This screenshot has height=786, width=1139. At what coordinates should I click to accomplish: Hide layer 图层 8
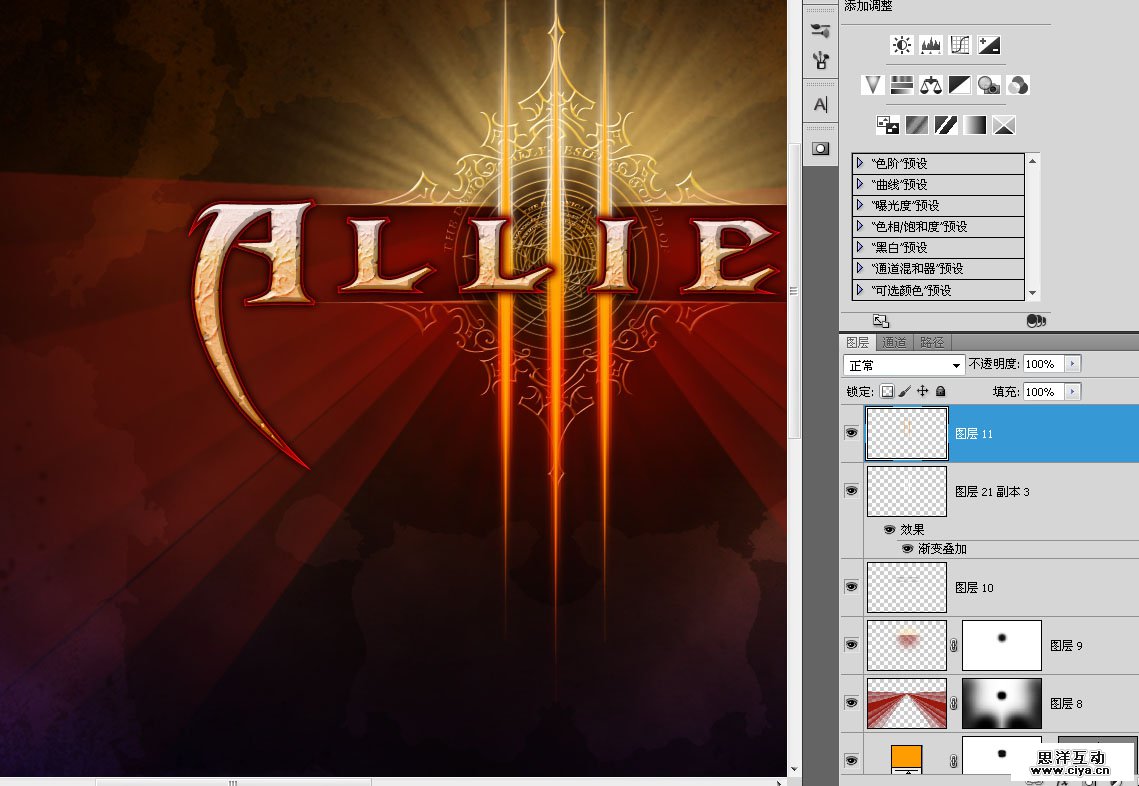[851, 703]
